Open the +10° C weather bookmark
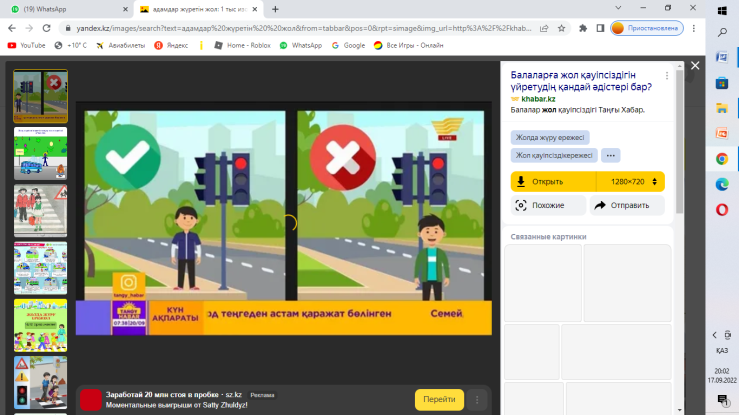This screenshot has width=739, height=415. coord(71,45)
